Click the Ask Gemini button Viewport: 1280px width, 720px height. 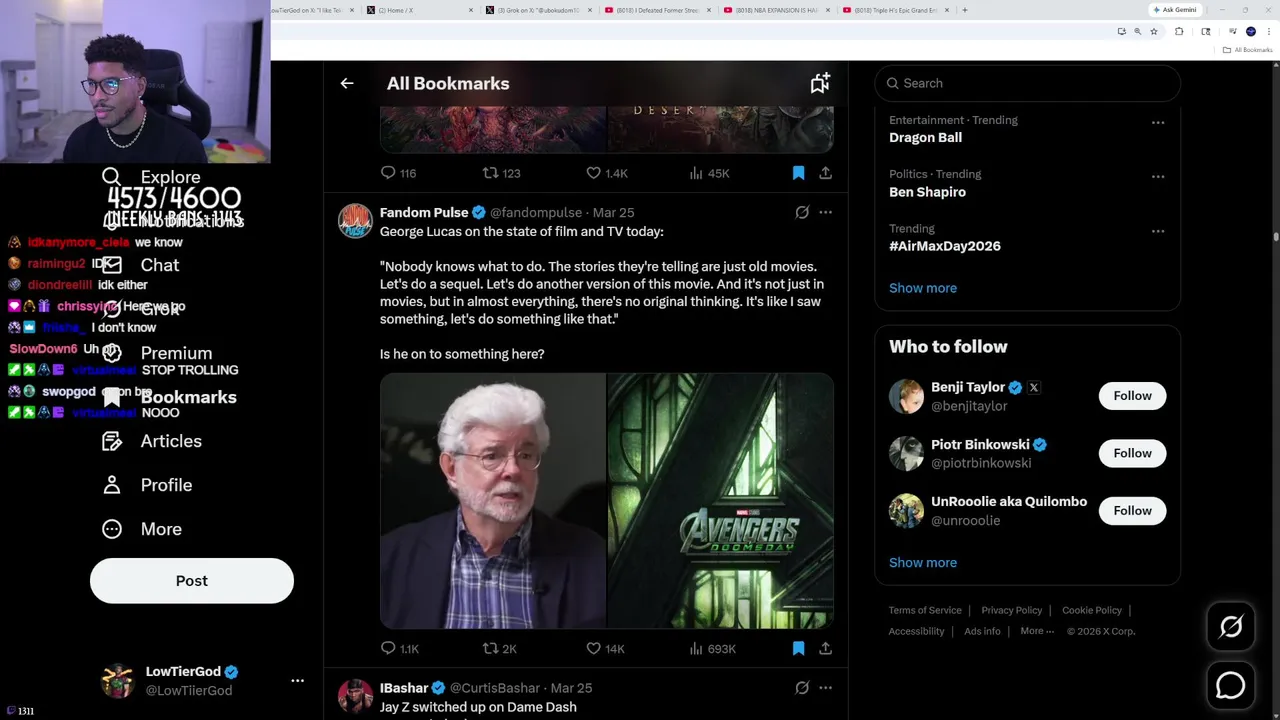click(x=1175, y=10)
